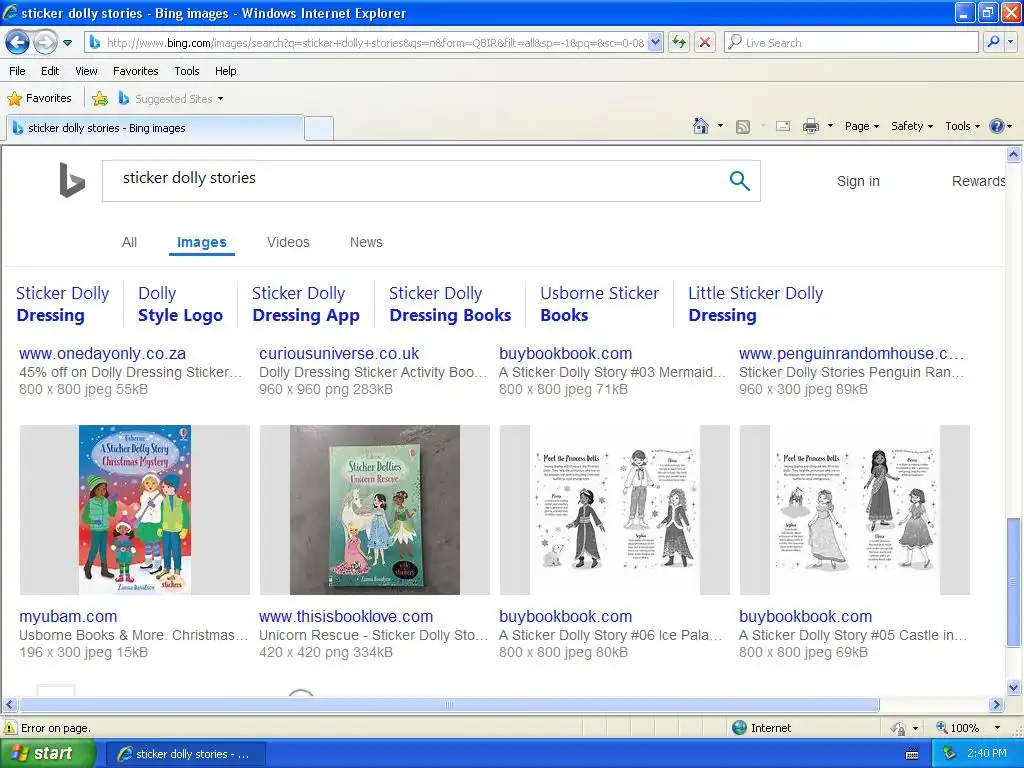The height and width of the screenshot is (768, 1024).
Task: Open the www.onedayonly.co.za link
Action: click(x=103, y=353)
